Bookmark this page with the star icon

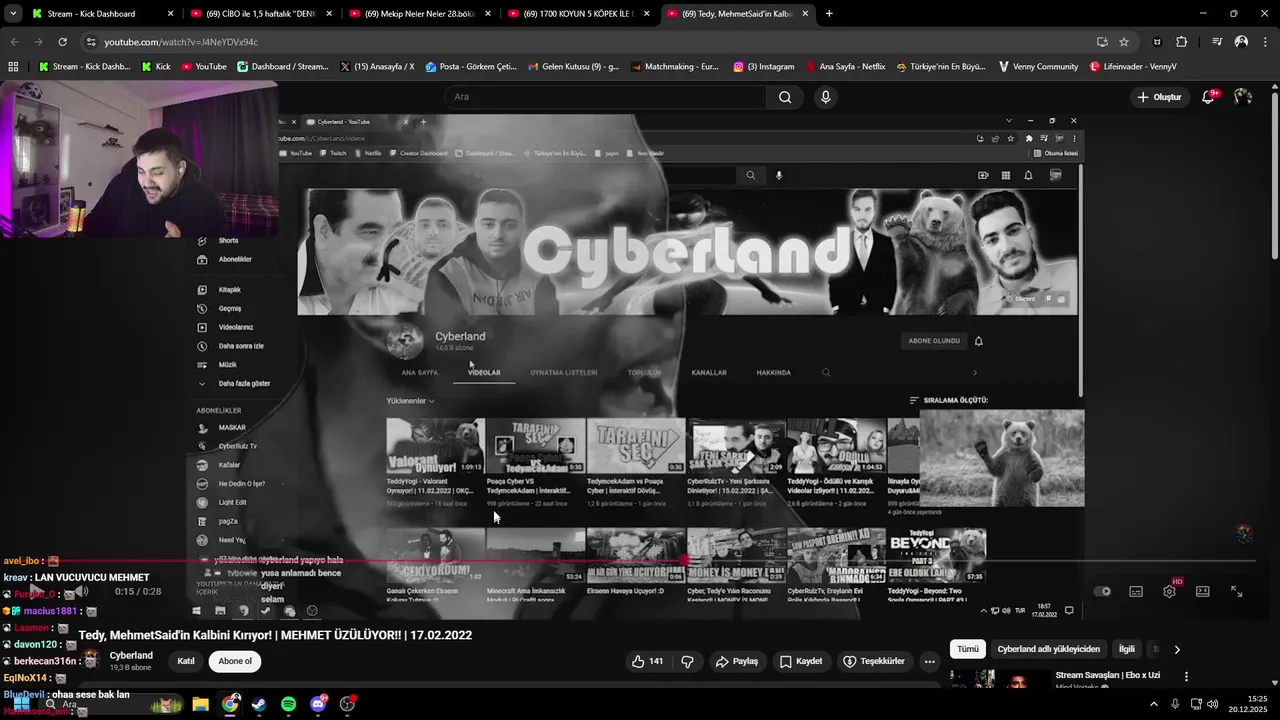point(1124,42)
